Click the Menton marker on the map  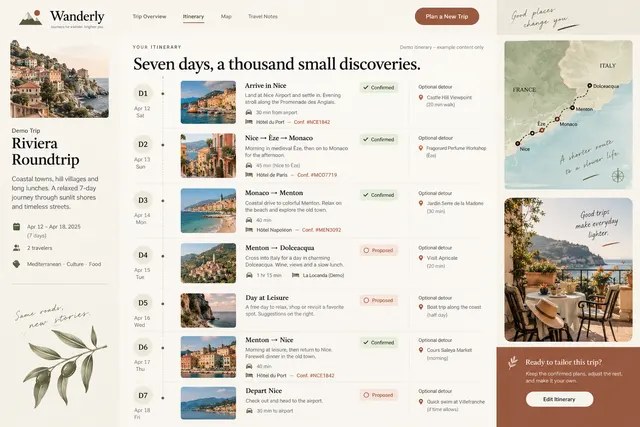tap(572, 108)
